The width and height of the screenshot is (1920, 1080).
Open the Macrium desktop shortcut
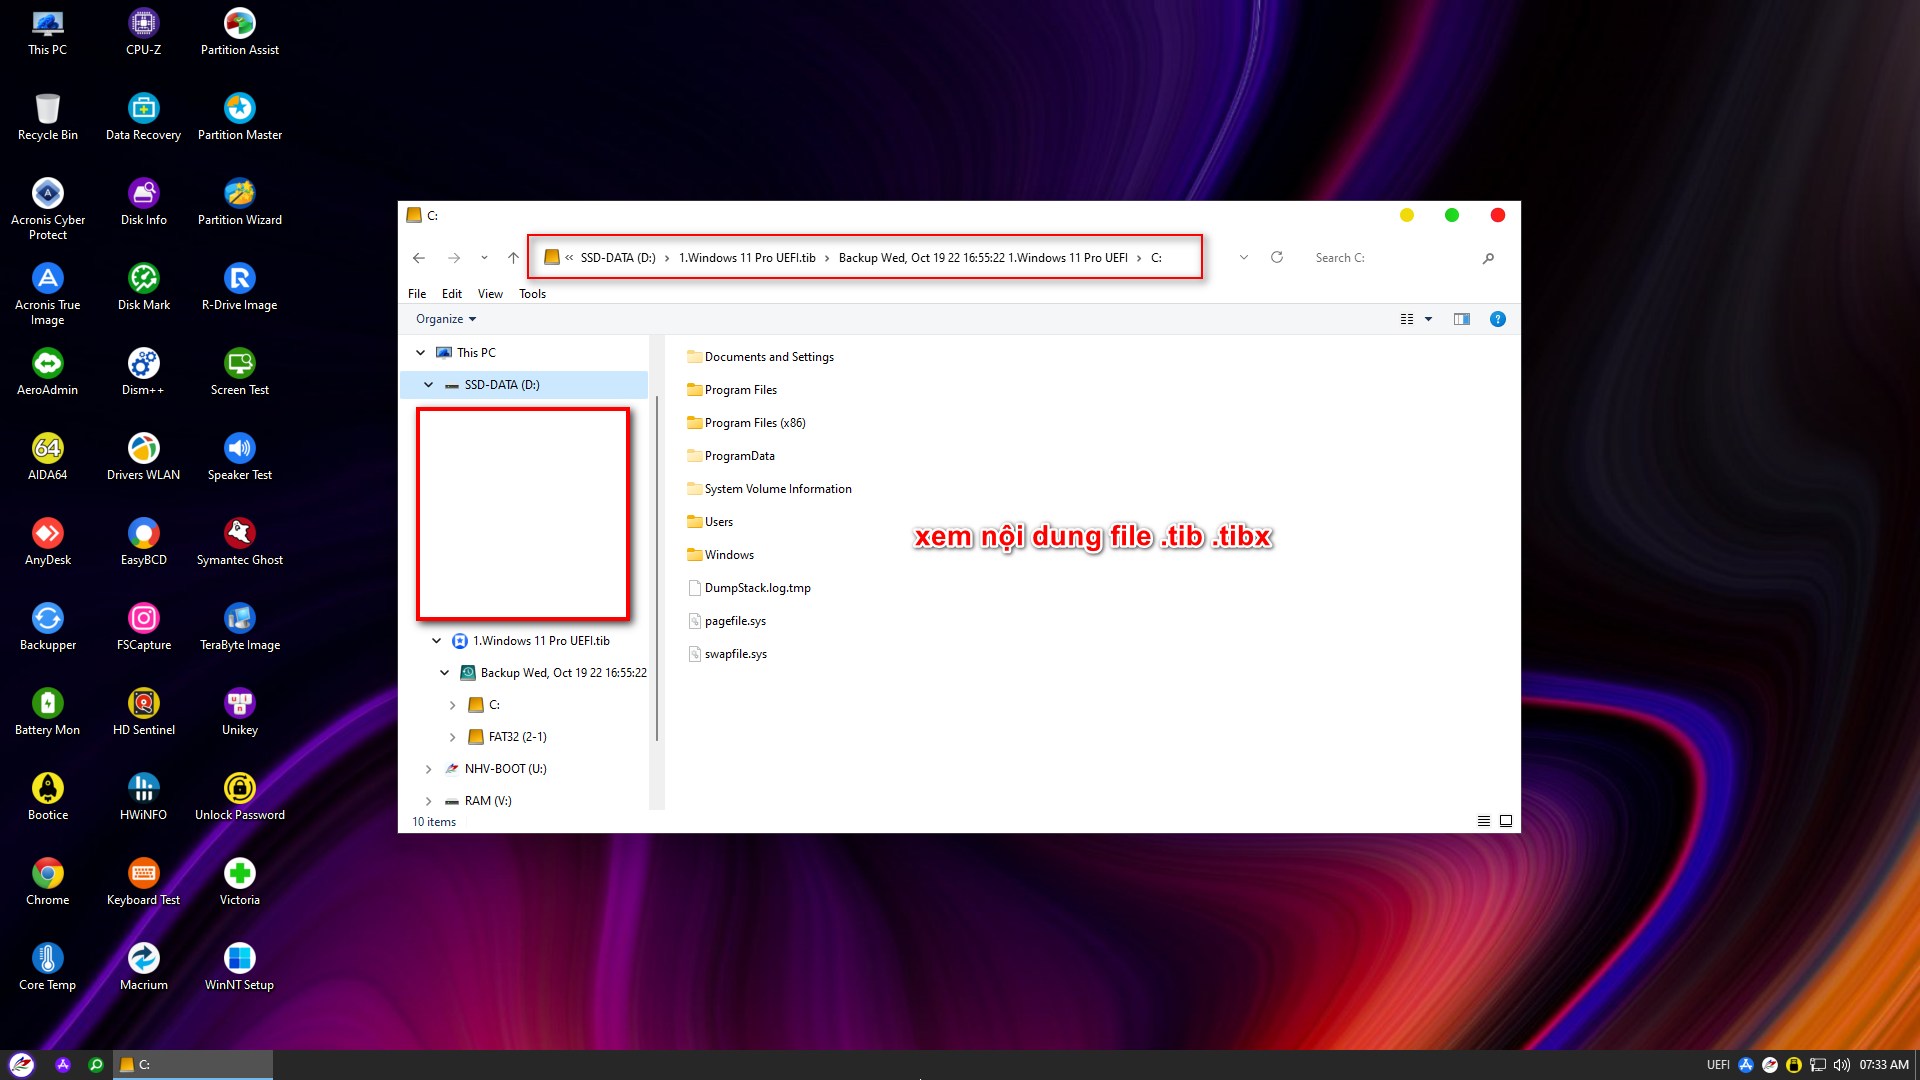[143, 959]
